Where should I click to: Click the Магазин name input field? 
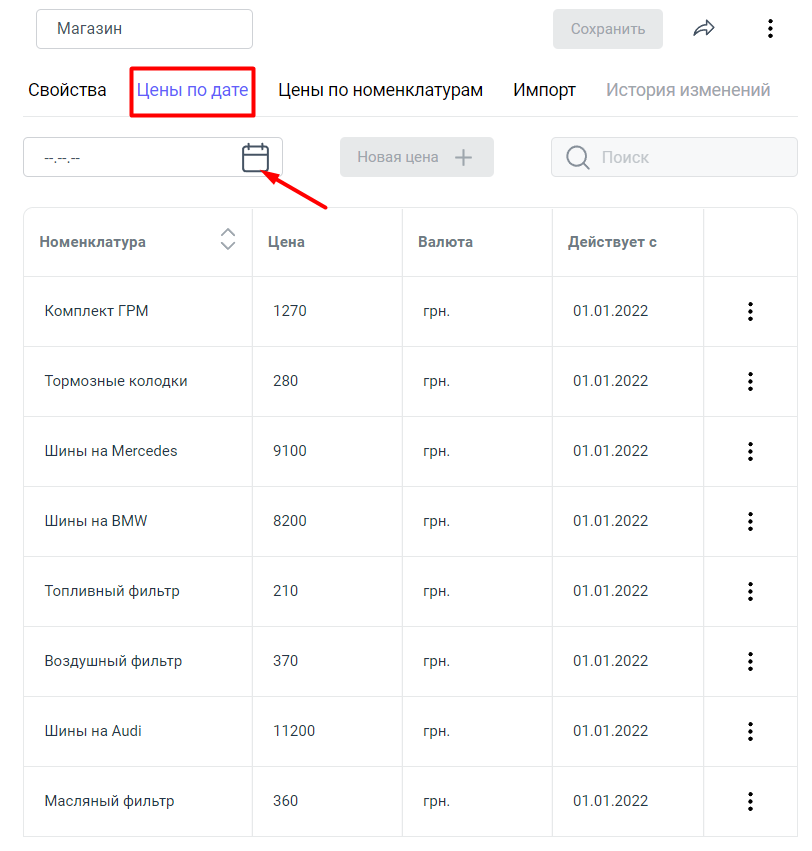click(x=144, y=29)
